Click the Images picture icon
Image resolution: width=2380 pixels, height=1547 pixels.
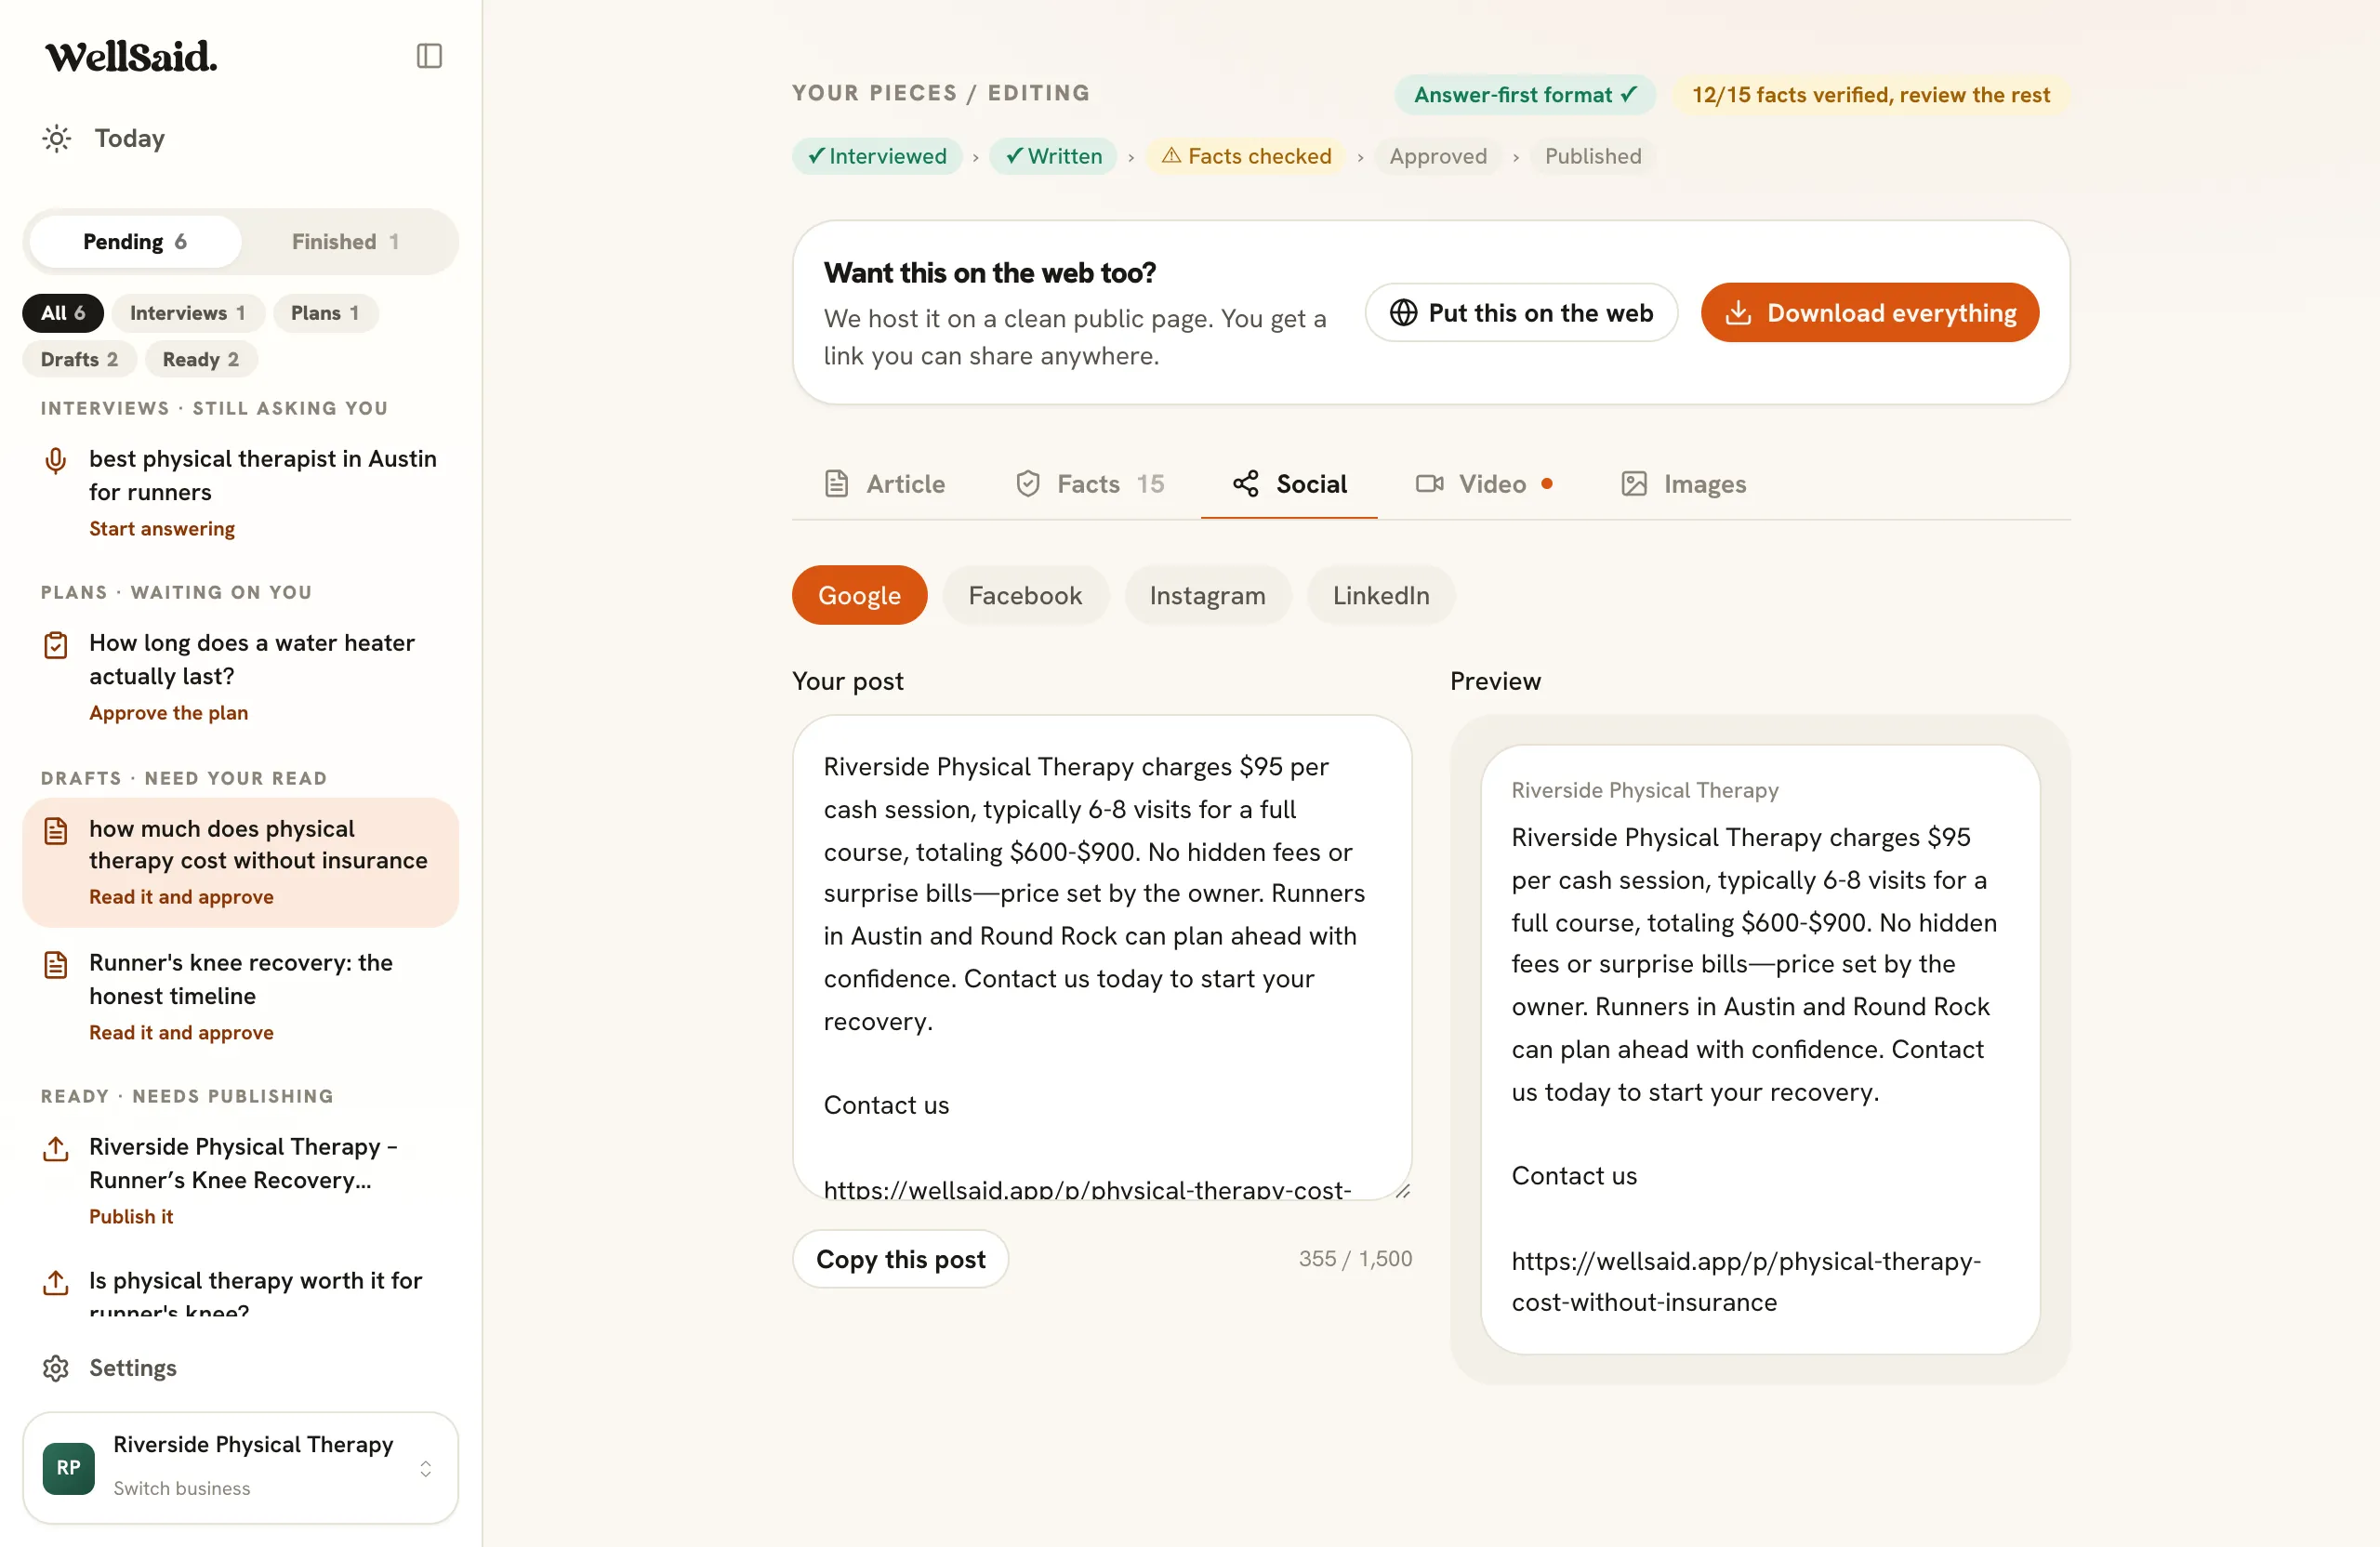pos(1634,484)
